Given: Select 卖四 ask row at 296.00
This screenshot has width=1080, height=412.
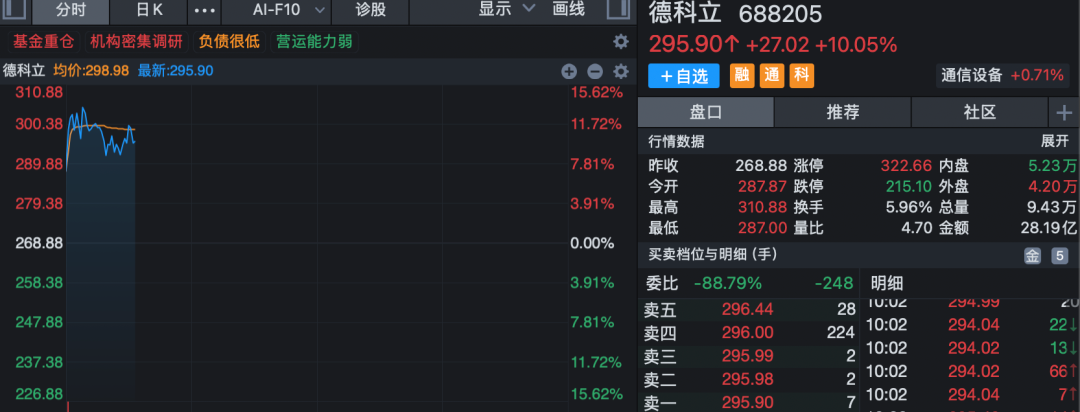Looking at the screenshot, I should (x=749, y=333).
